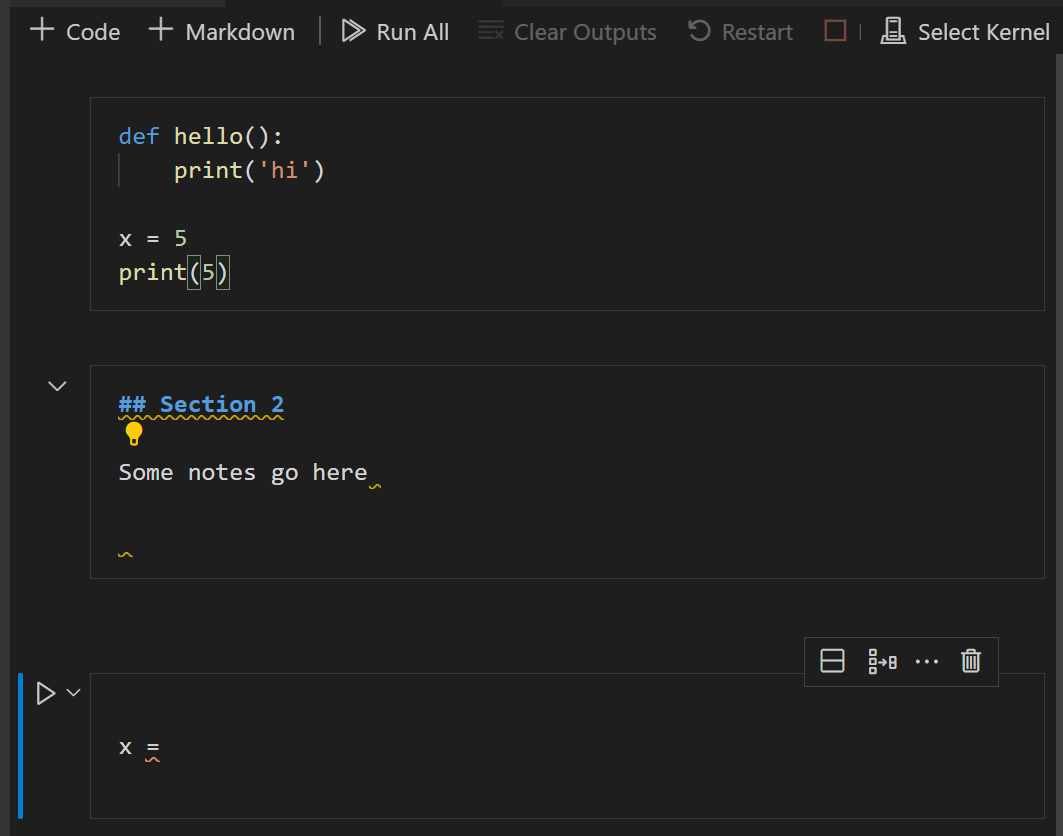This screenshot has width=1063, height=836.
Task: Delete the cell with trash icon
Action: pyautogui.click(x=971, y=661)
